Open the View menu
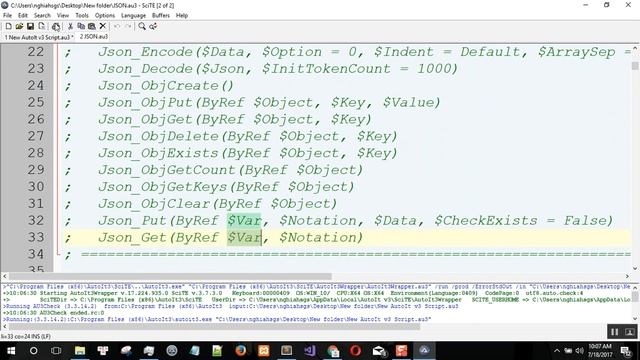 point(62,16)
